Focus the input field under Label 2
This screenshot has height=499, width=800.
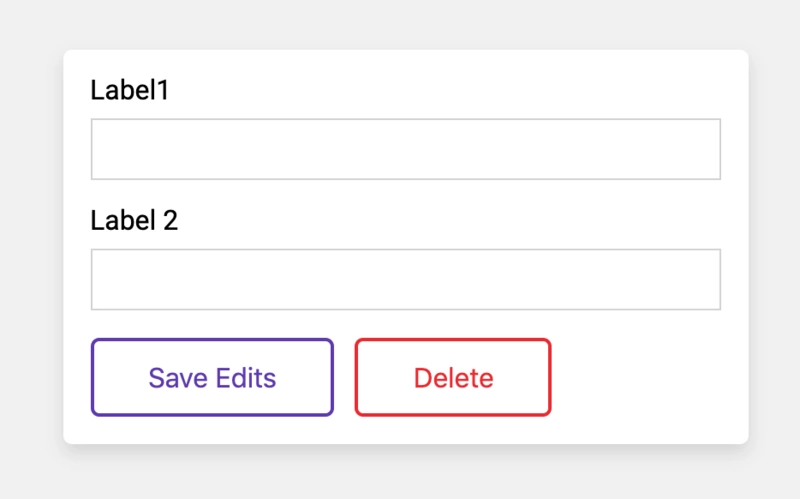405,279
